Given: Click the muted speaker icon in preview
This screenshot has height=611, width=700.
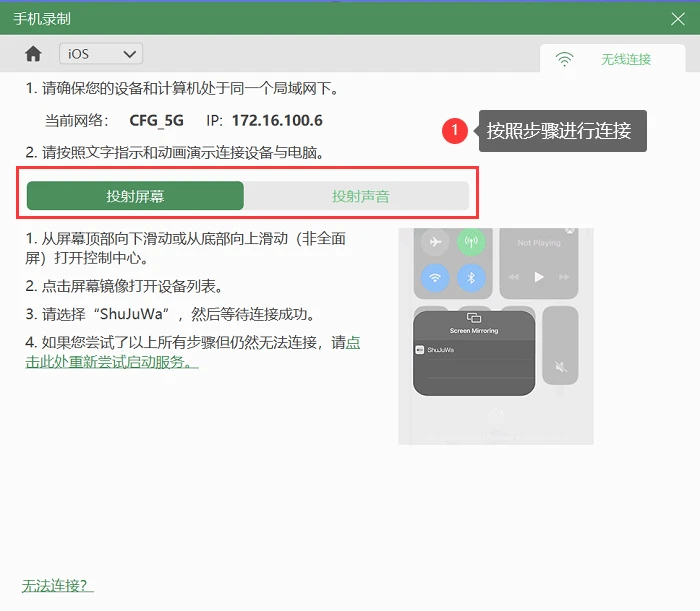Looking at the screenshot, I should pos(561,367).
